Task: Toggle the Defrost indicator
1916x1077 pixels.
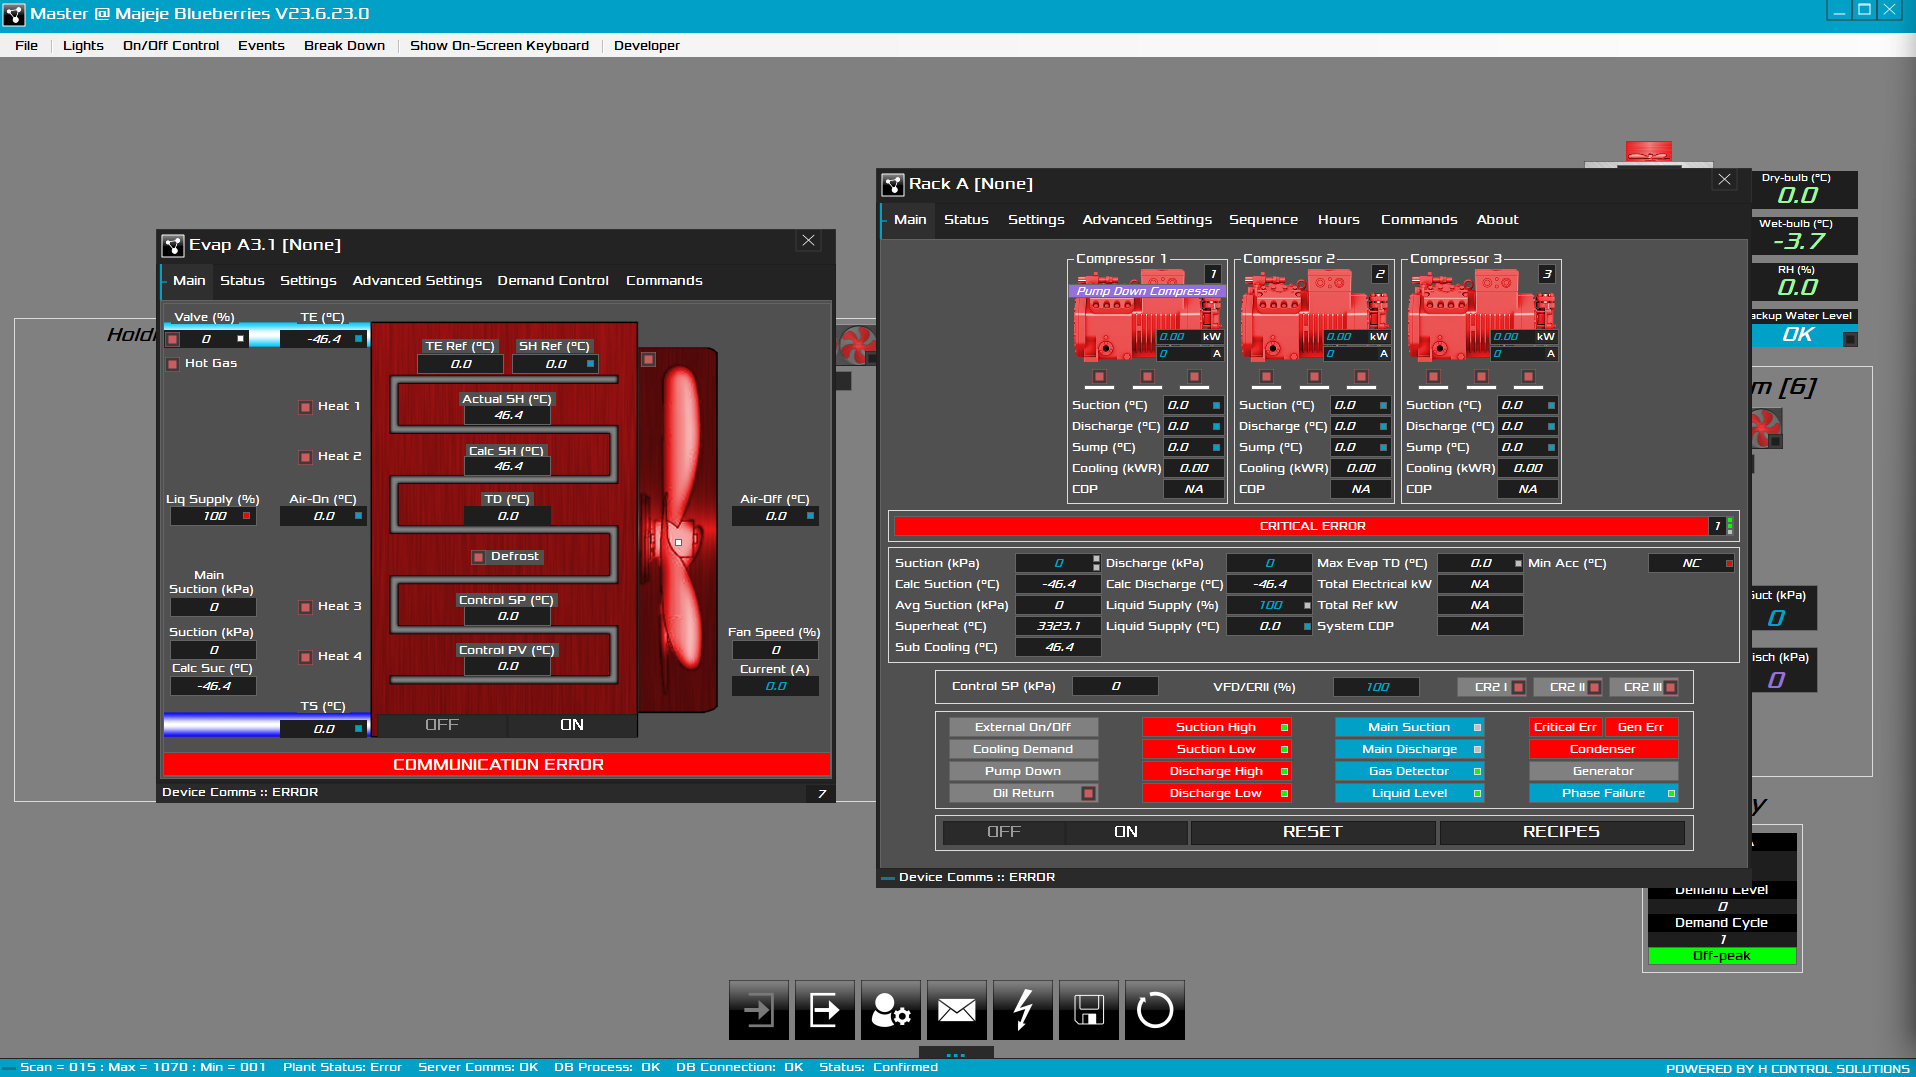Action: point(479,557)
